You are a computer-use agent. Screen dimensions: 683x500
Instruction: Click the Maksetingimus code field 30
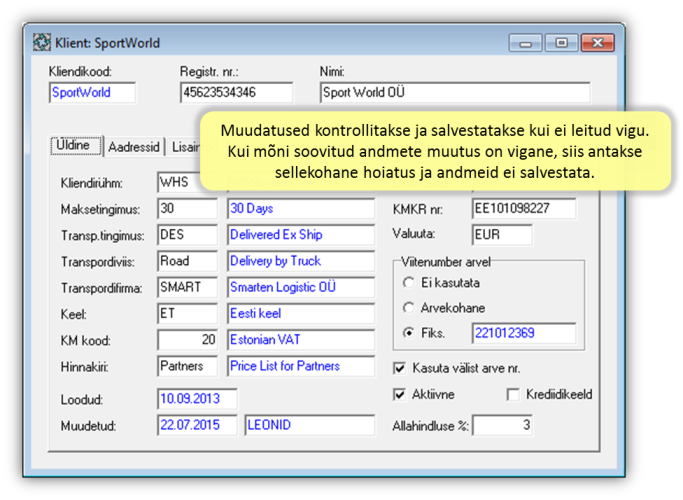187,209
